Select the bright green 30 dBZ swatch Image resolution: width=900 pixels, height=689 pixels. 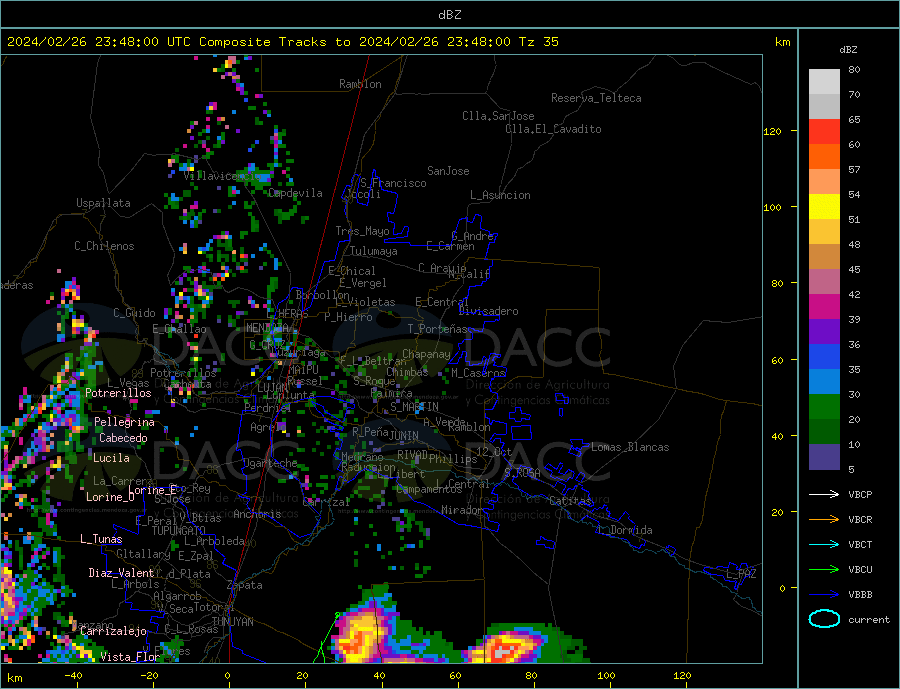824,407
